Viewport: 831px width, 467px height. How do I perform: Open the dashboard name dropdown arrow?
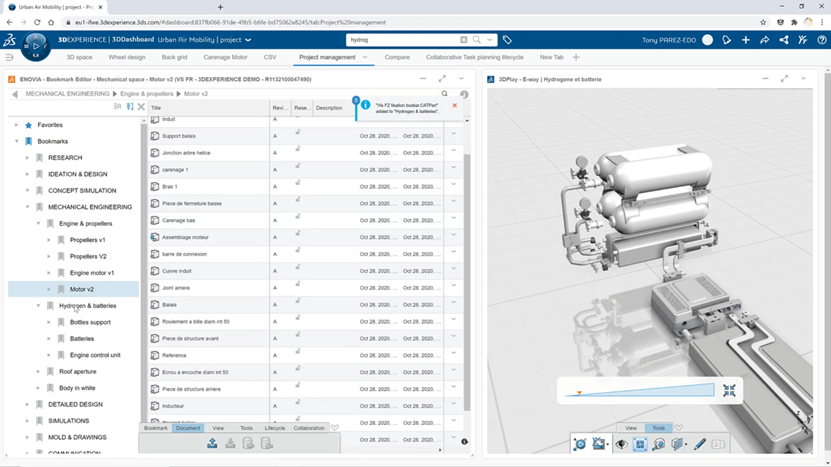(248, 40)
